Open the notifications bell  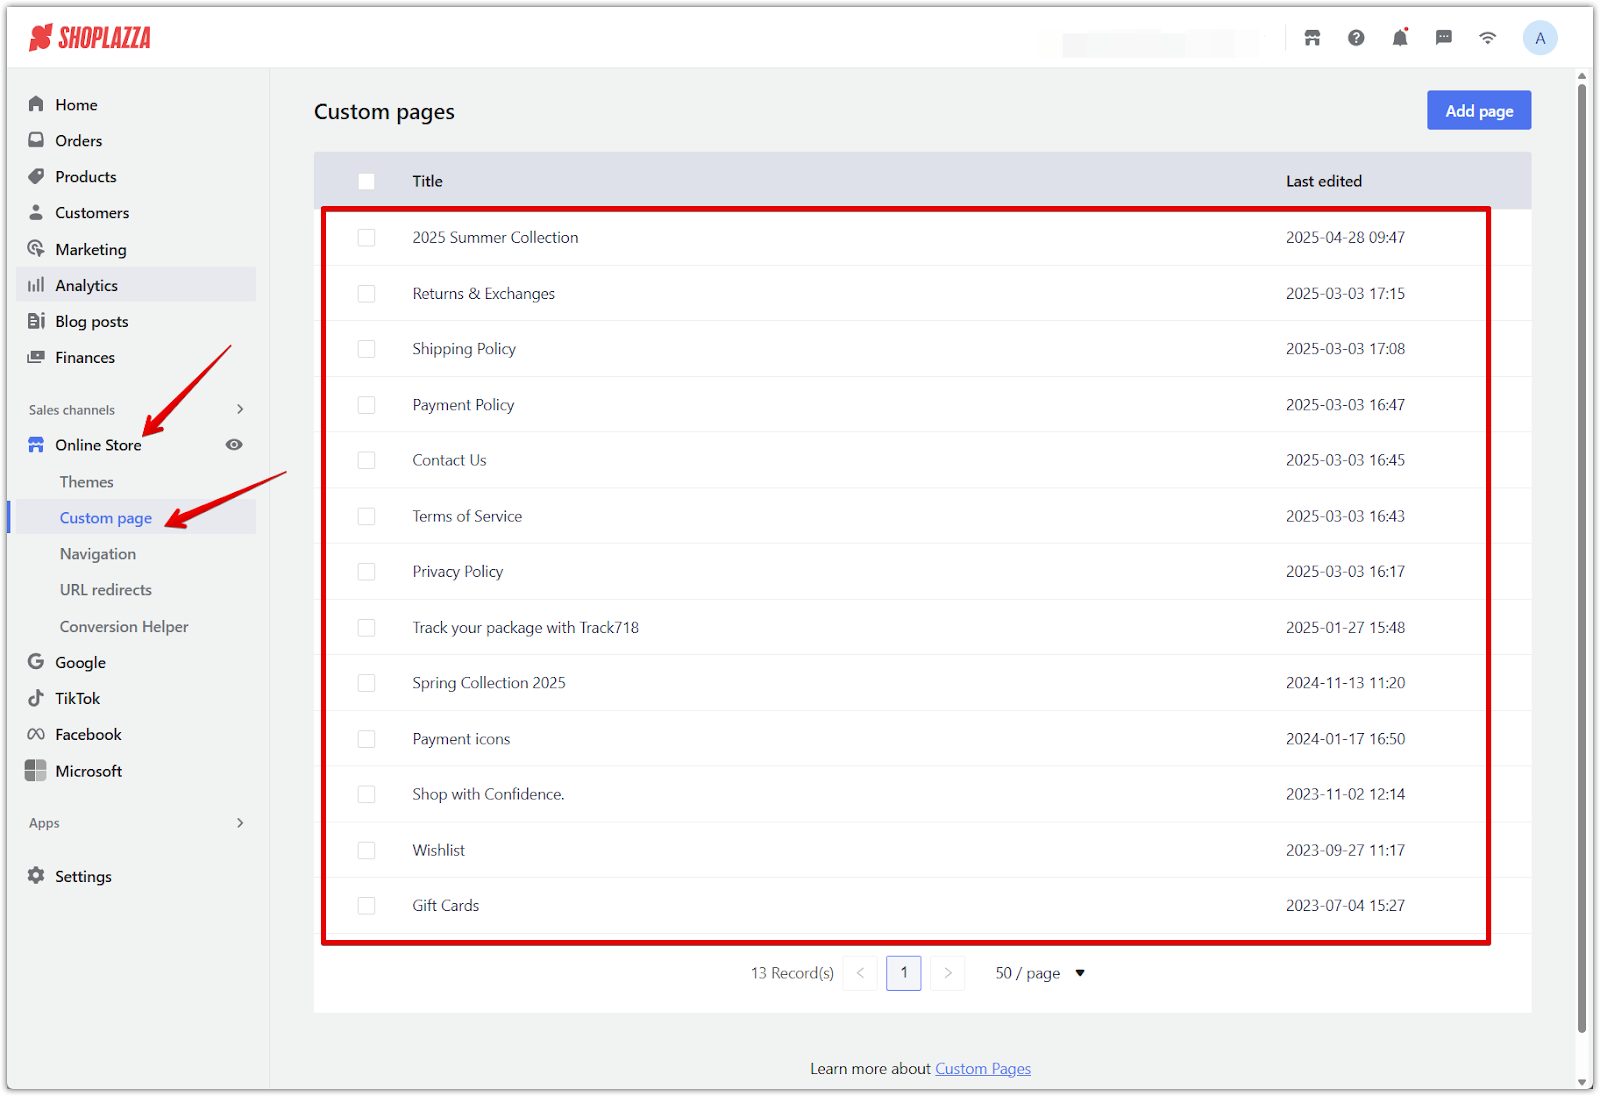[x=1400, y=38]
